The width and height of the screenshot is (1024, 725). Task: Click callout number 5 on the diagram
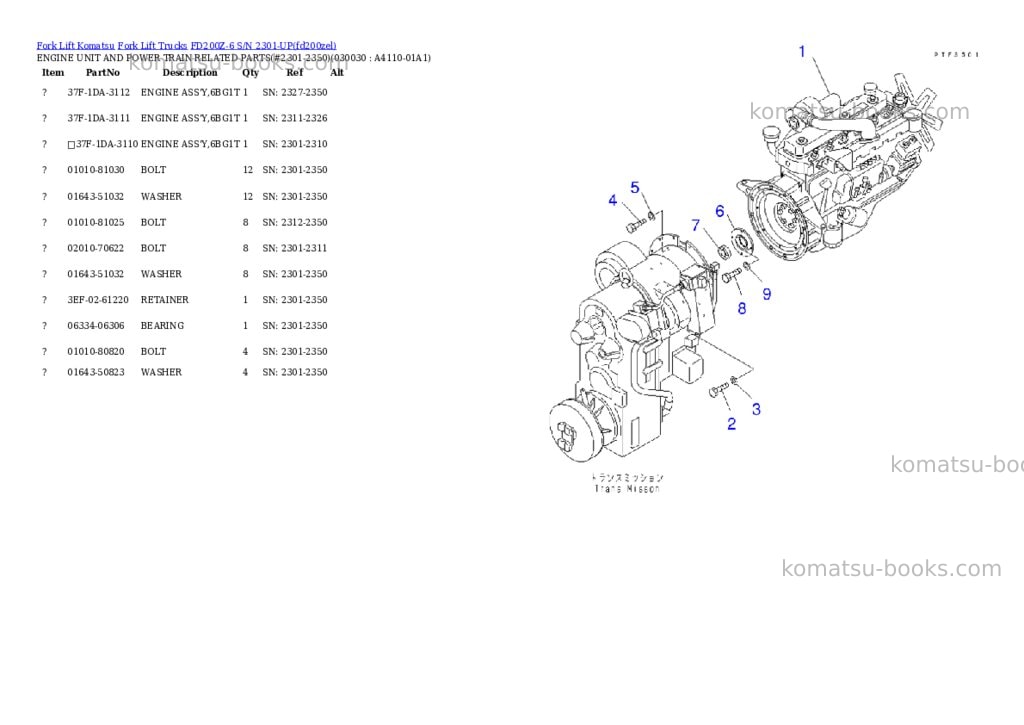coord(635,187)
